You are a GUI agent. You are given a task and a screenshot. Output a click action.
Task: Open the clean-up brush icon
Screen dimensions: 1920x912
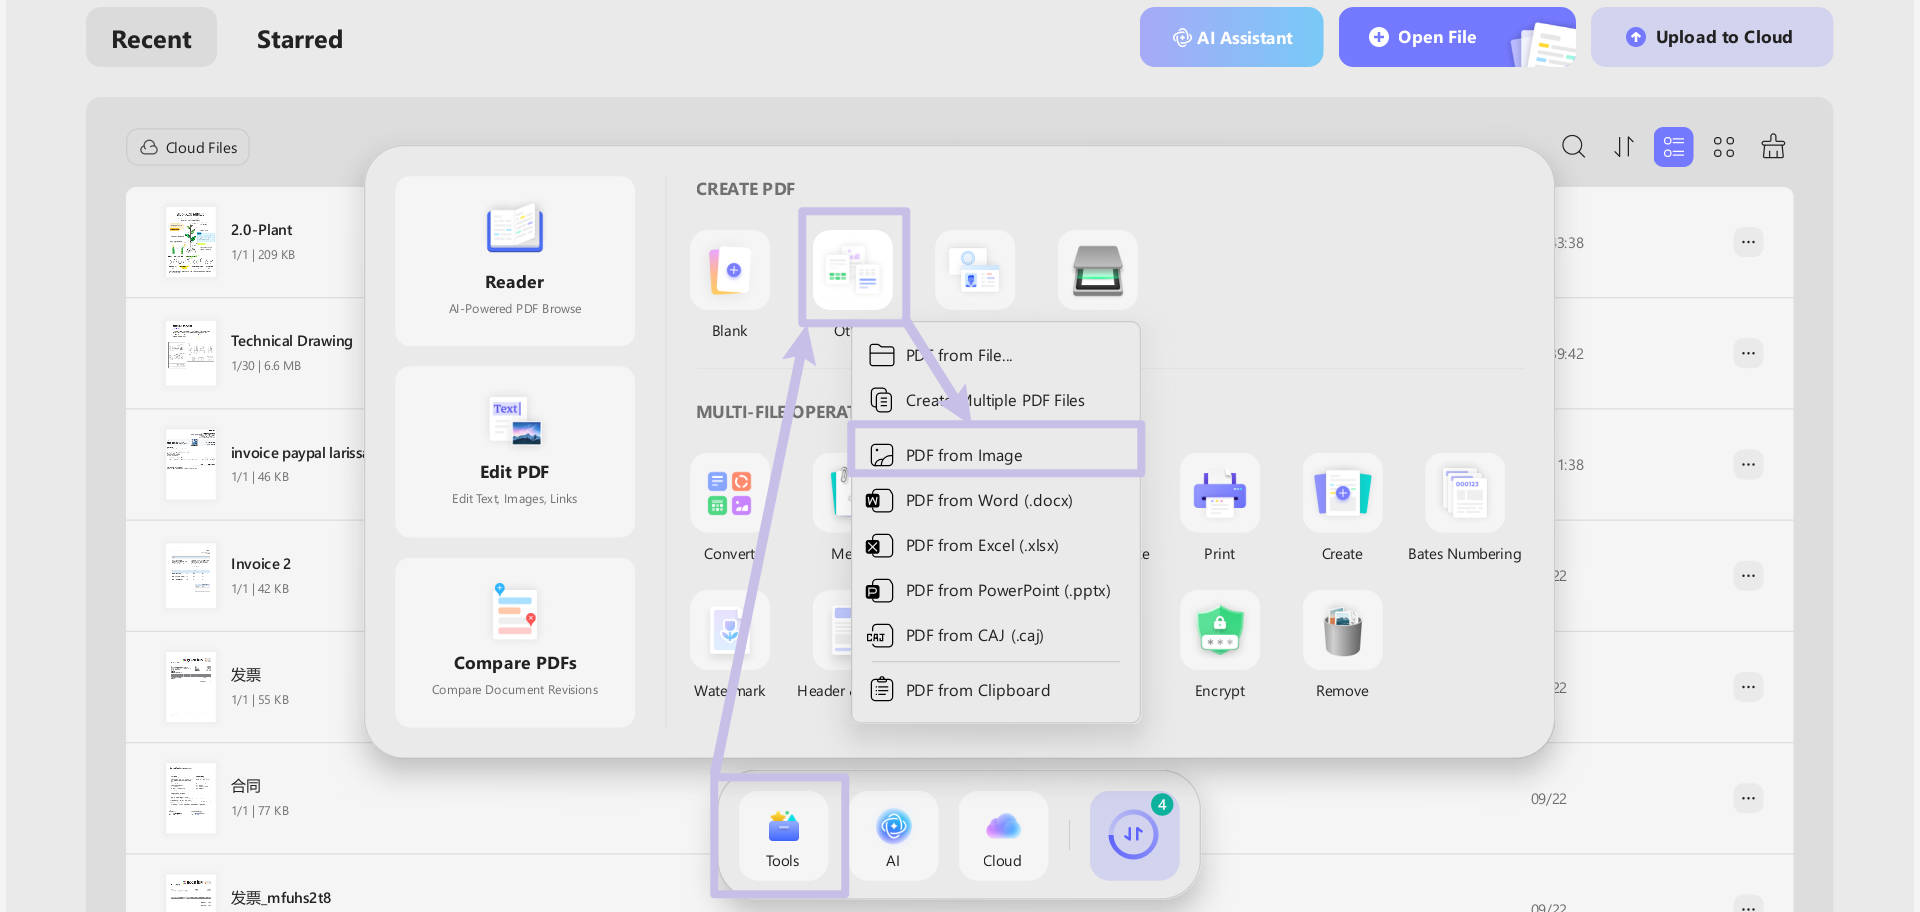(1773, 146)
